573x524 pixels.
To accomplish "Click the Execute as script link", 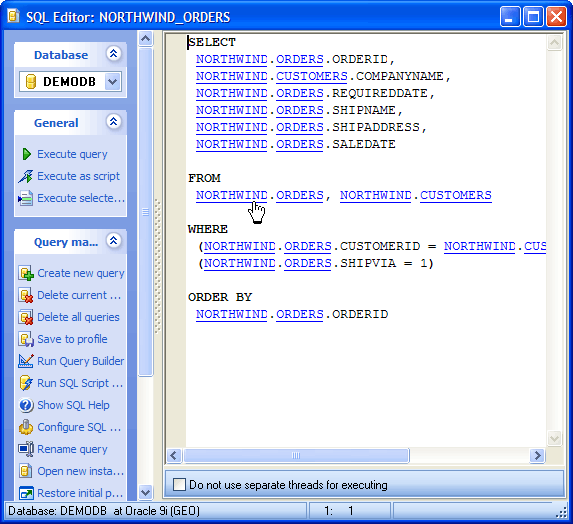I will point(79,176).
